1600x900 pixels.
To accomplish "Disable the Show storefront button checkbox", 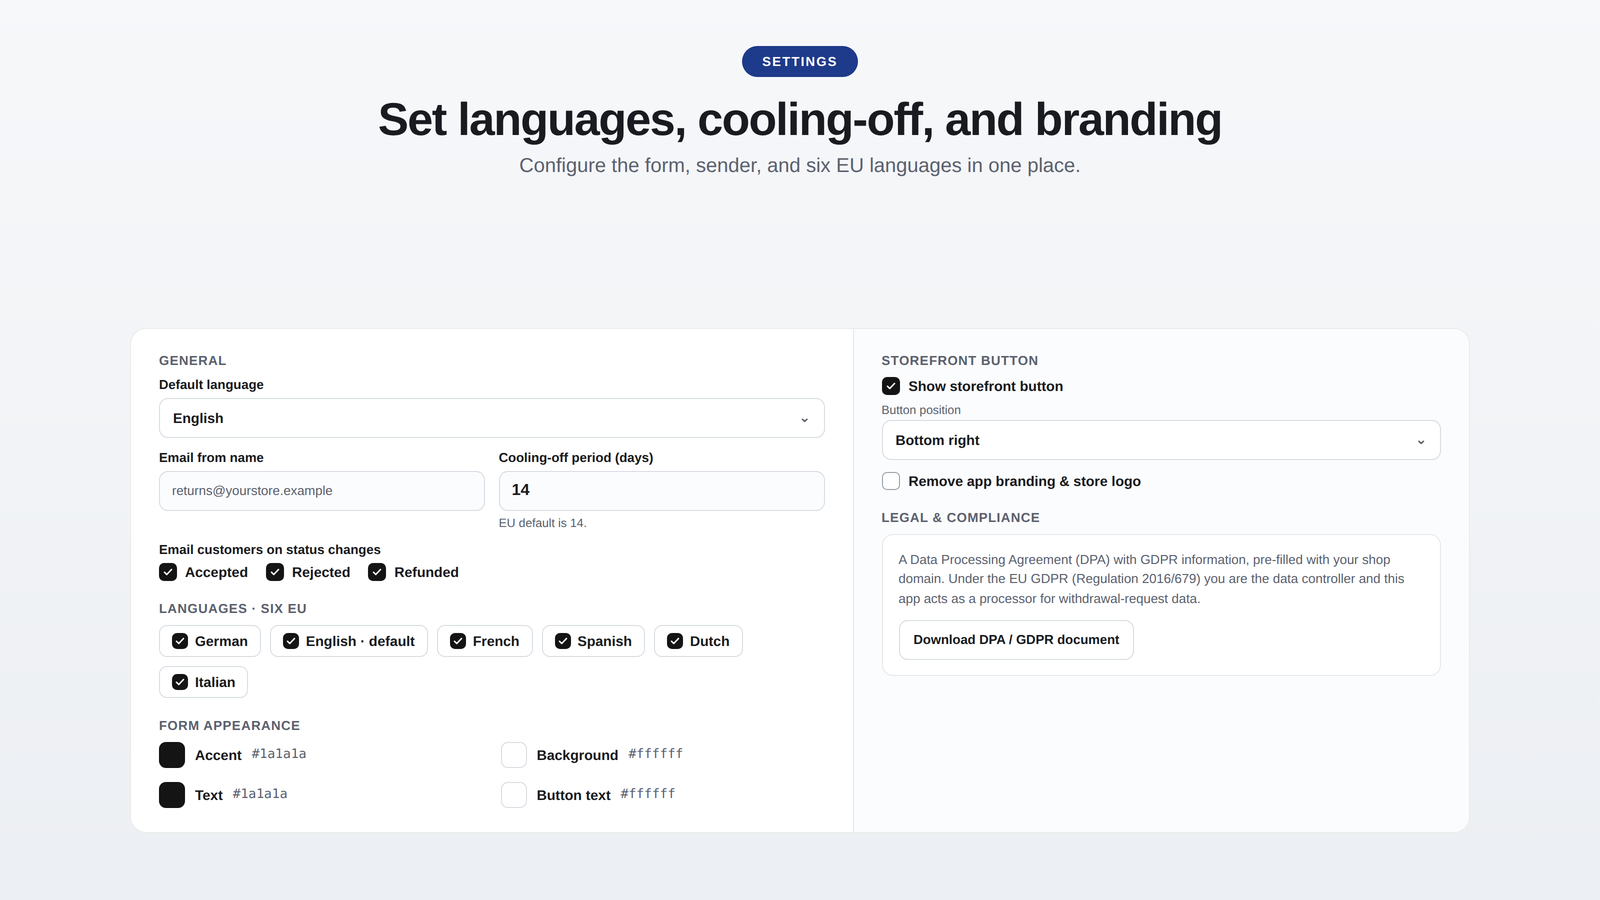I will click(891, 386).
